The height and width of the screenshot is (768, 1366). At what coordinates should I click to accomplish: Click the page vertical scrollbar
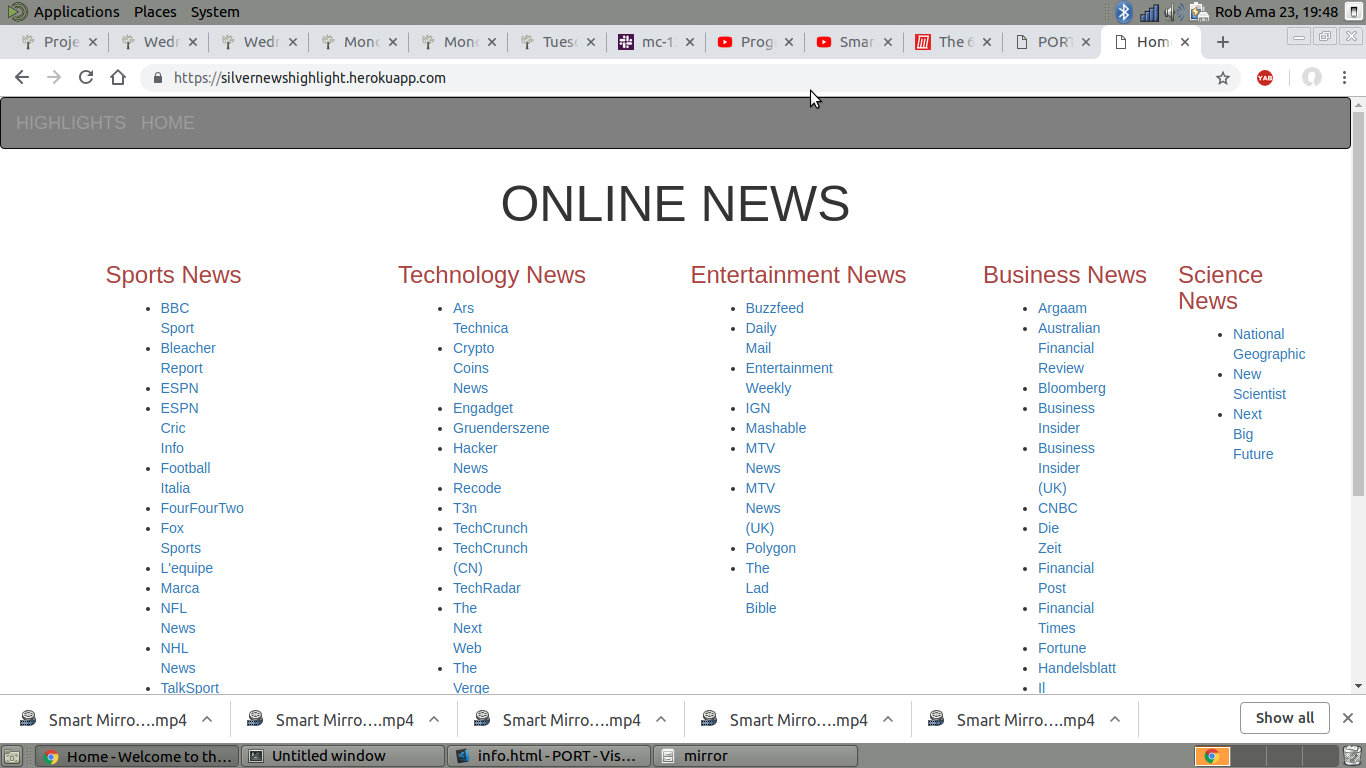pos(1357,300)
